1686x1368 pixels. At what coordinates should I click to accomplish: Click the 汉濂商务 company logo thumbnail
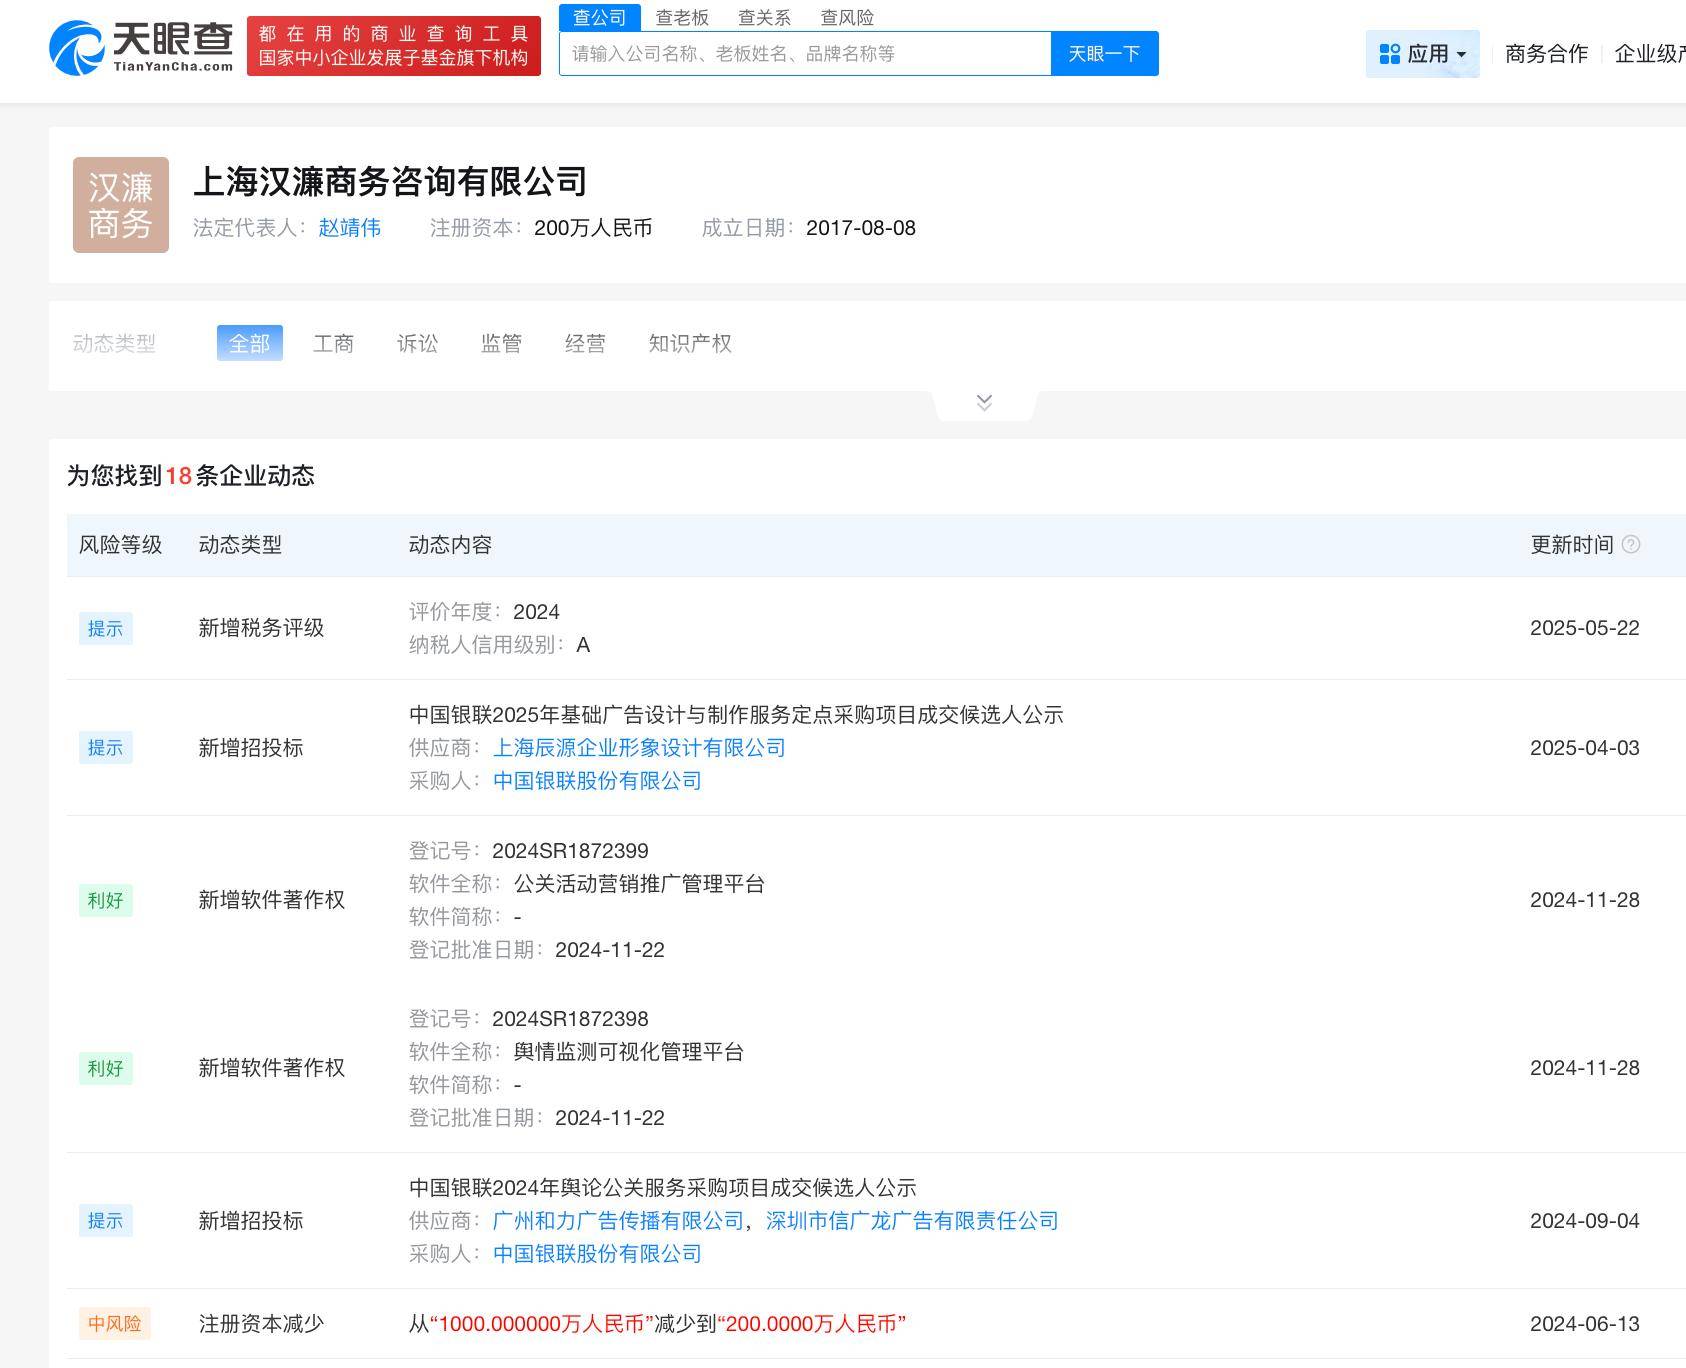coord(121,205)
